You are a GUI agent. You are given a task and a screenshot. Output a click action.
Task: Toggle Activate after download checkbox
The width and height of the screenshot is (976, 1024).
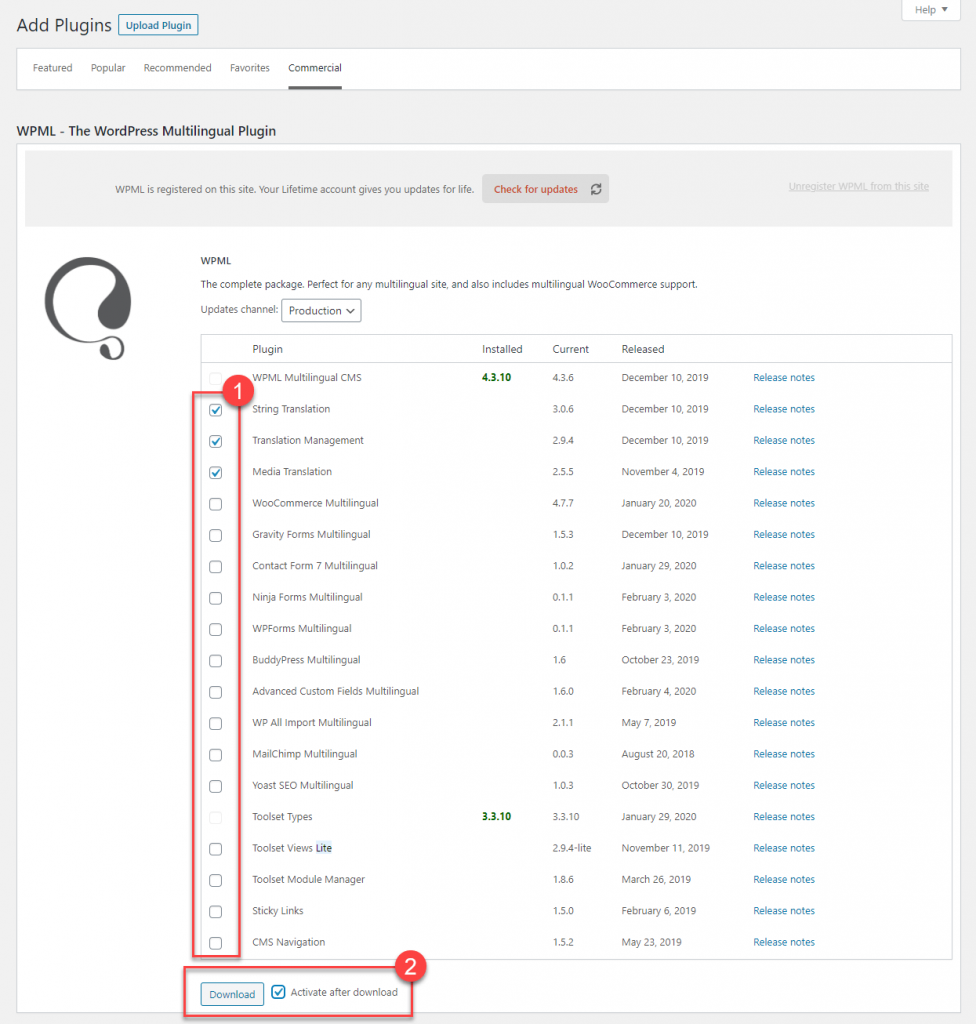278,991
